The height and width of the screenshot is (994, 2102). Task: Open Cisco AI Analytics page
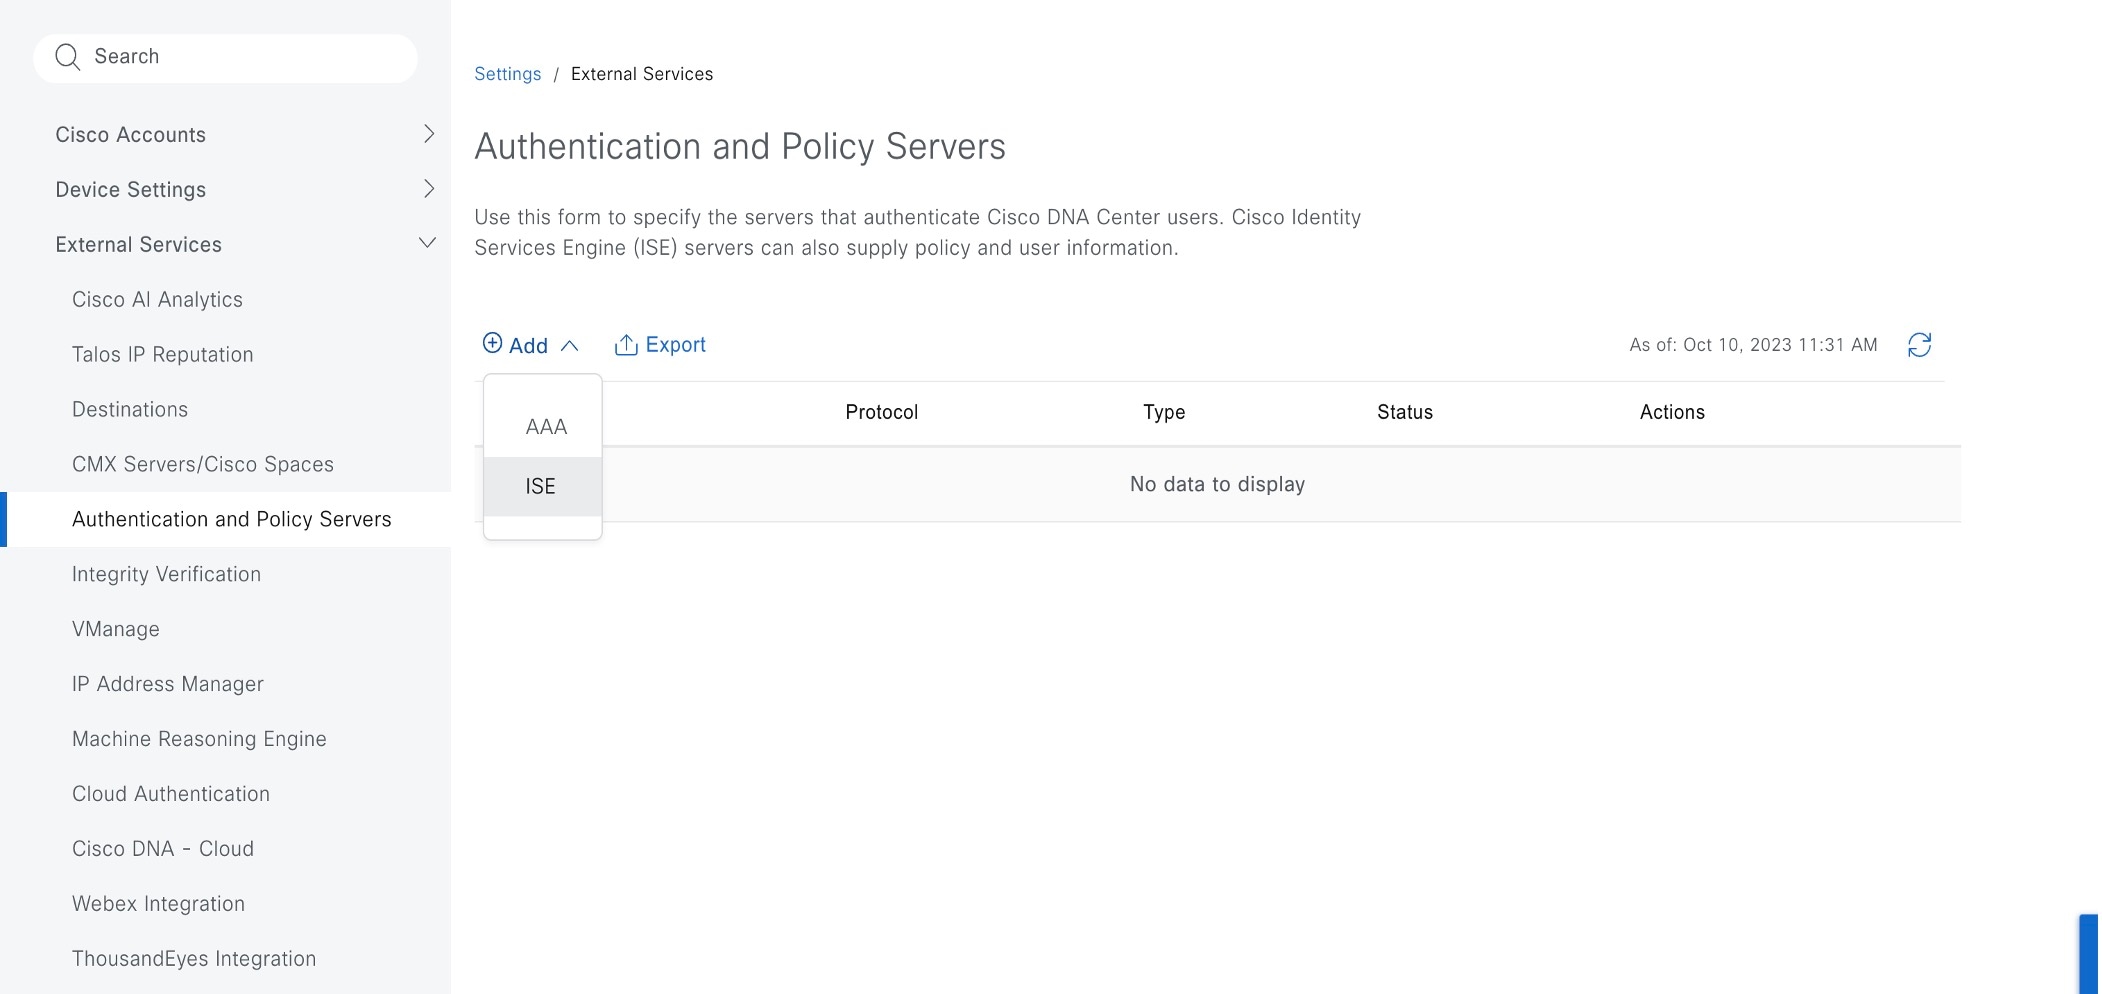coord(157,299)
